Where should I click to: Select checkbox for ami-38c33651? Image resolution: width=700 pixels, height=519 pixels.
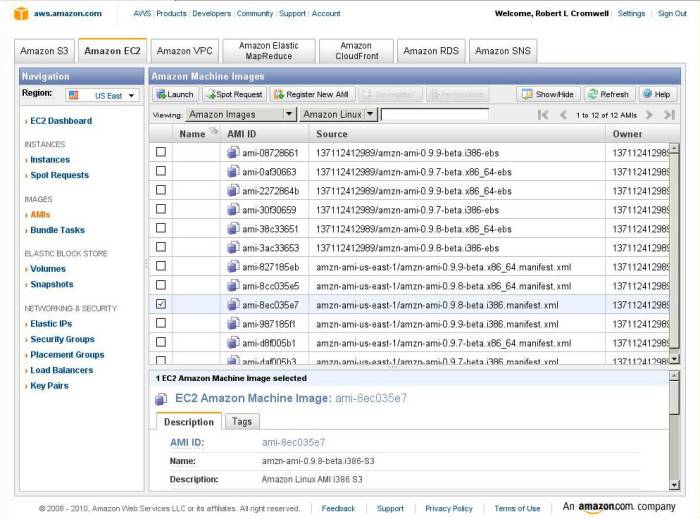coord(161,228)
